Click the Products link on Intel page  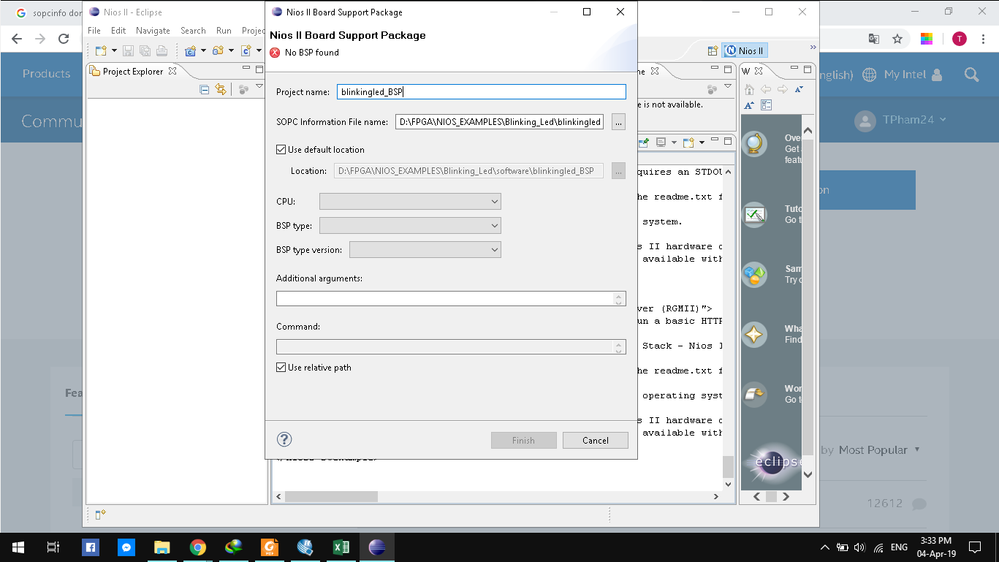tap(46, 74)
